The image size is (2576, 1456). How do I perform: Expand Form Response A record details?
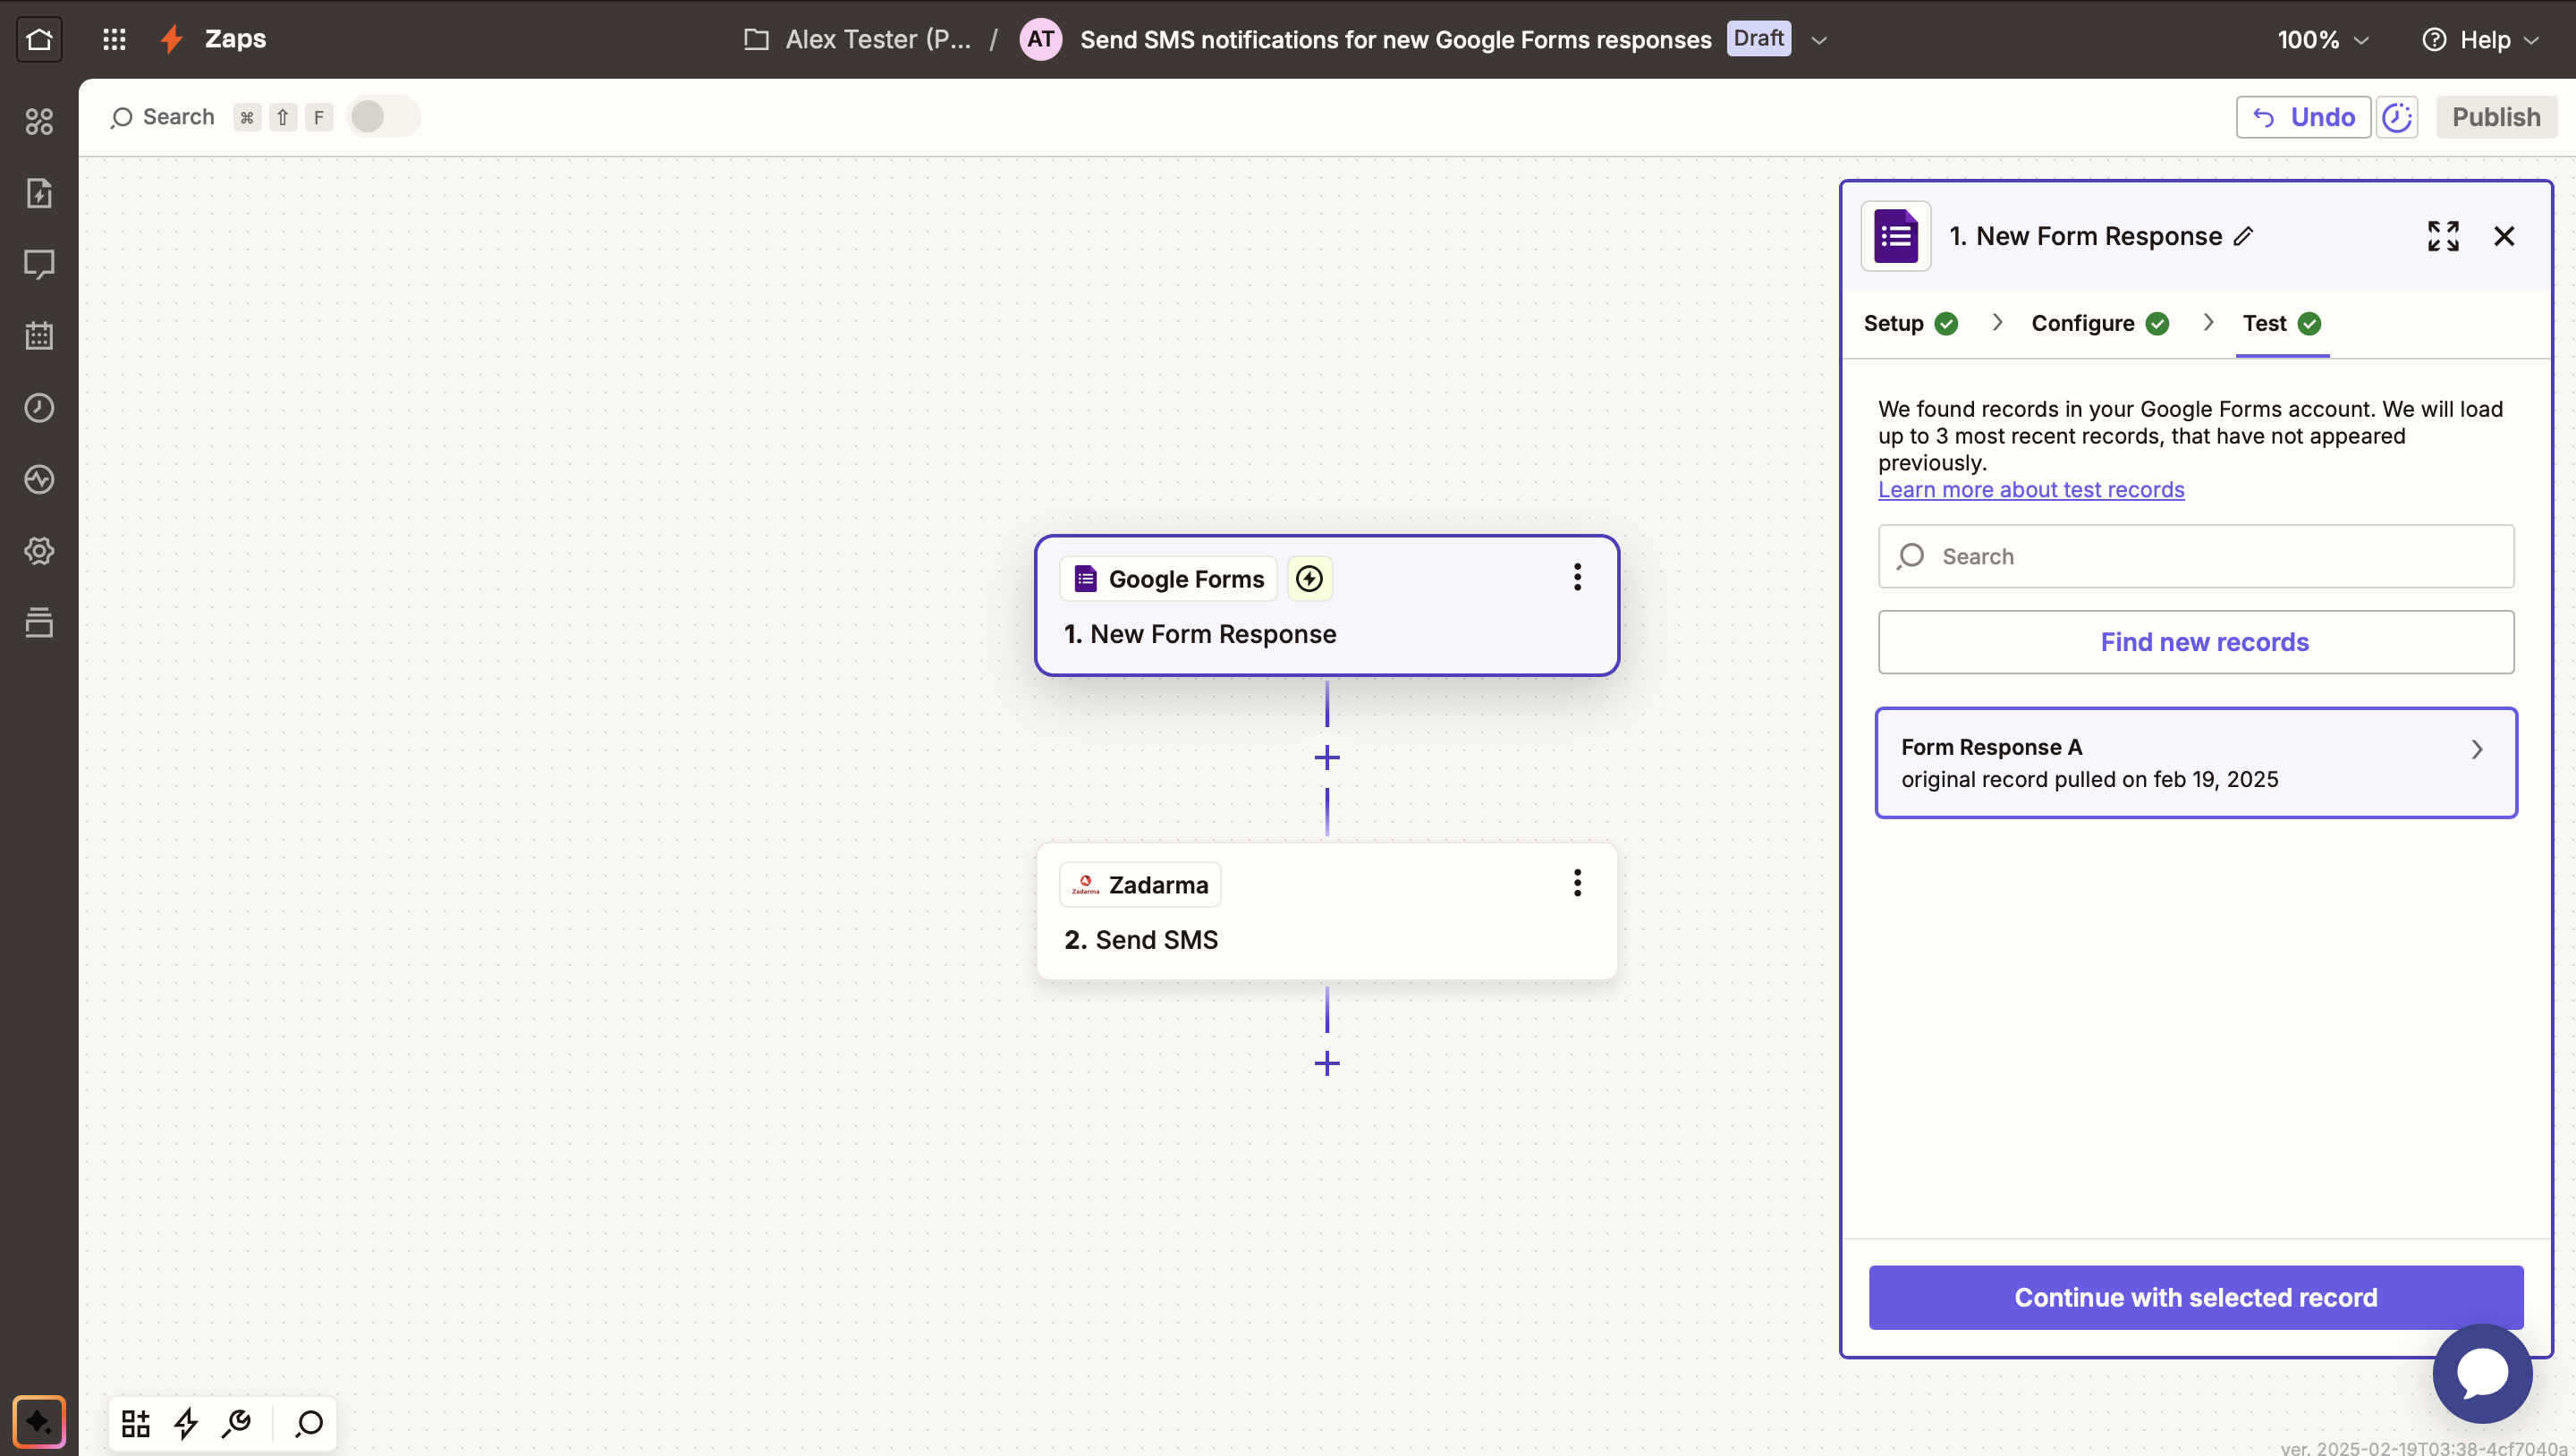pyautogui.click(x=2476, y=750)
